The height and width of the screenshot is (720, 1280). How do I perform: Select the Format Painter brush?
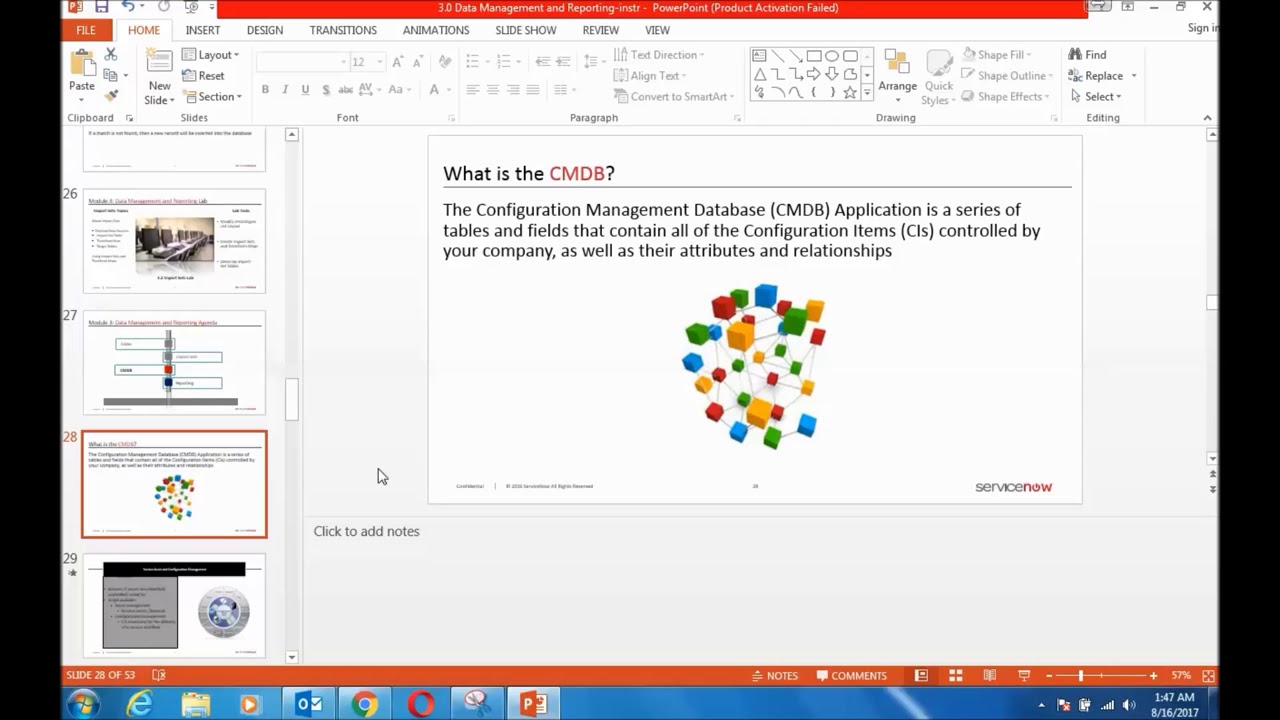pyautogui.click(x=110, y=96)
